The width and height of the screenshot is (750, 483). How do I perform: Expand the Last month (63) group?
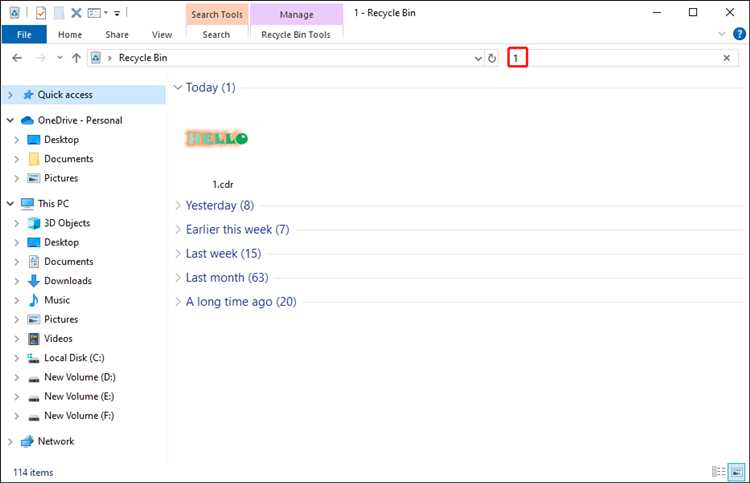click(x=178, y=278)
